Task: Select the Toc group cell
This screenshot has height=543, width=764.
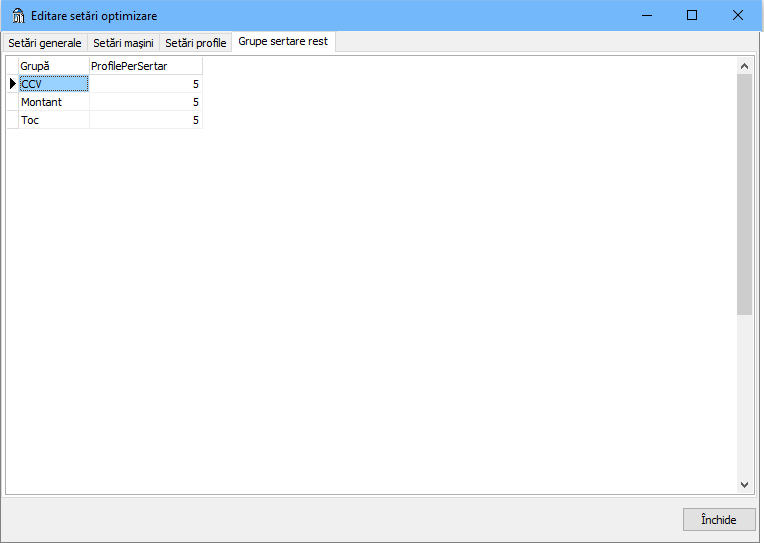Action: pyautogui.click(x=54, y=120)
